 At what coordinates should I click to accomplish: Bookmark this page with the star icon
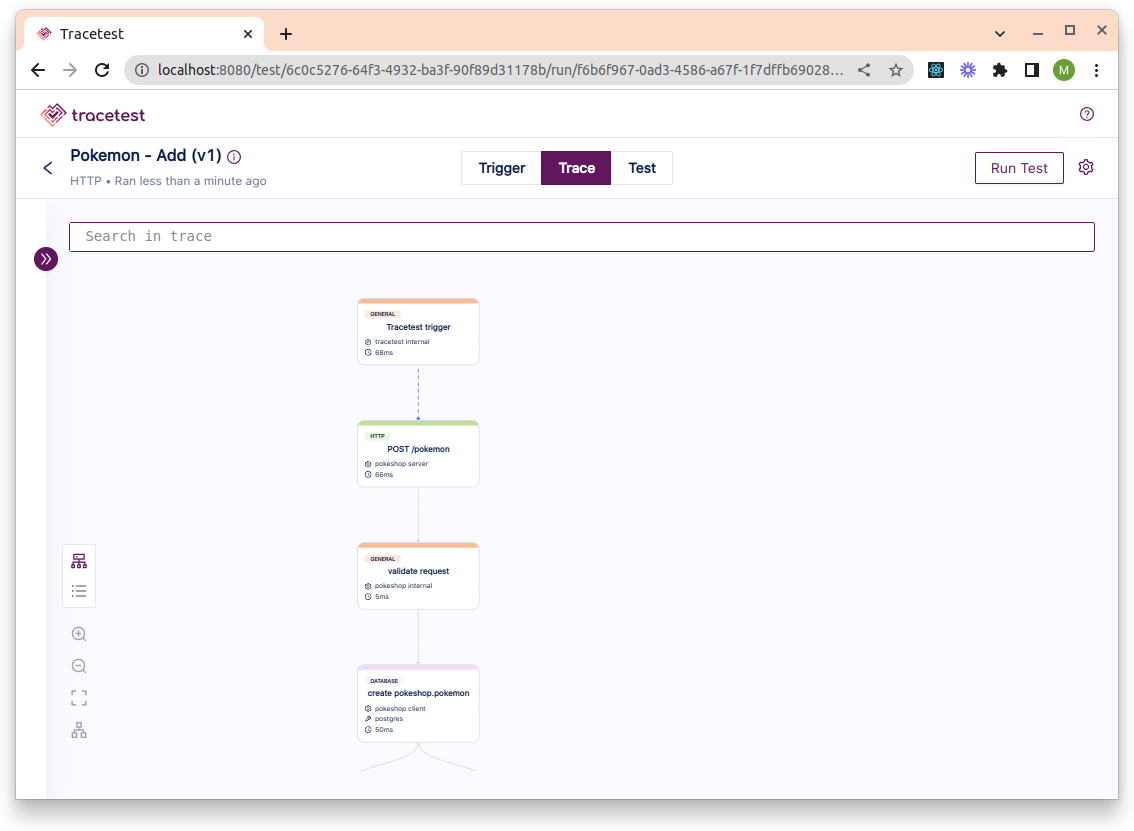click(895, 70)
